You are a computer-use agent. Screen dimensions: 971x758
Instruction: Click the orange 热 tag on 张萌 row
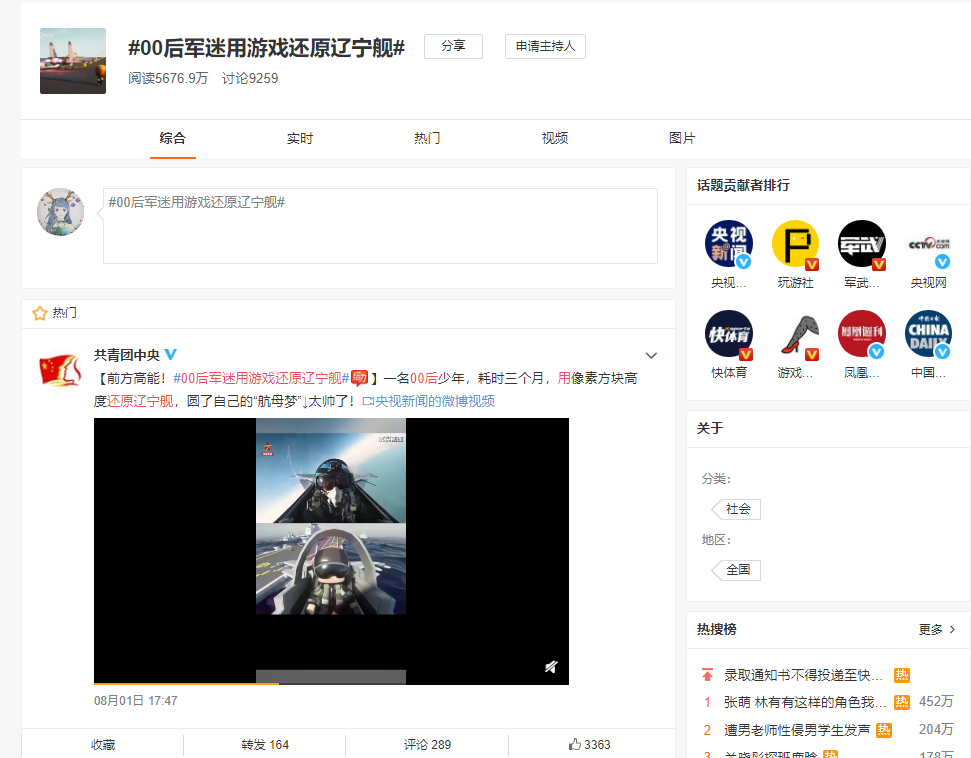[x=902, y=702]
